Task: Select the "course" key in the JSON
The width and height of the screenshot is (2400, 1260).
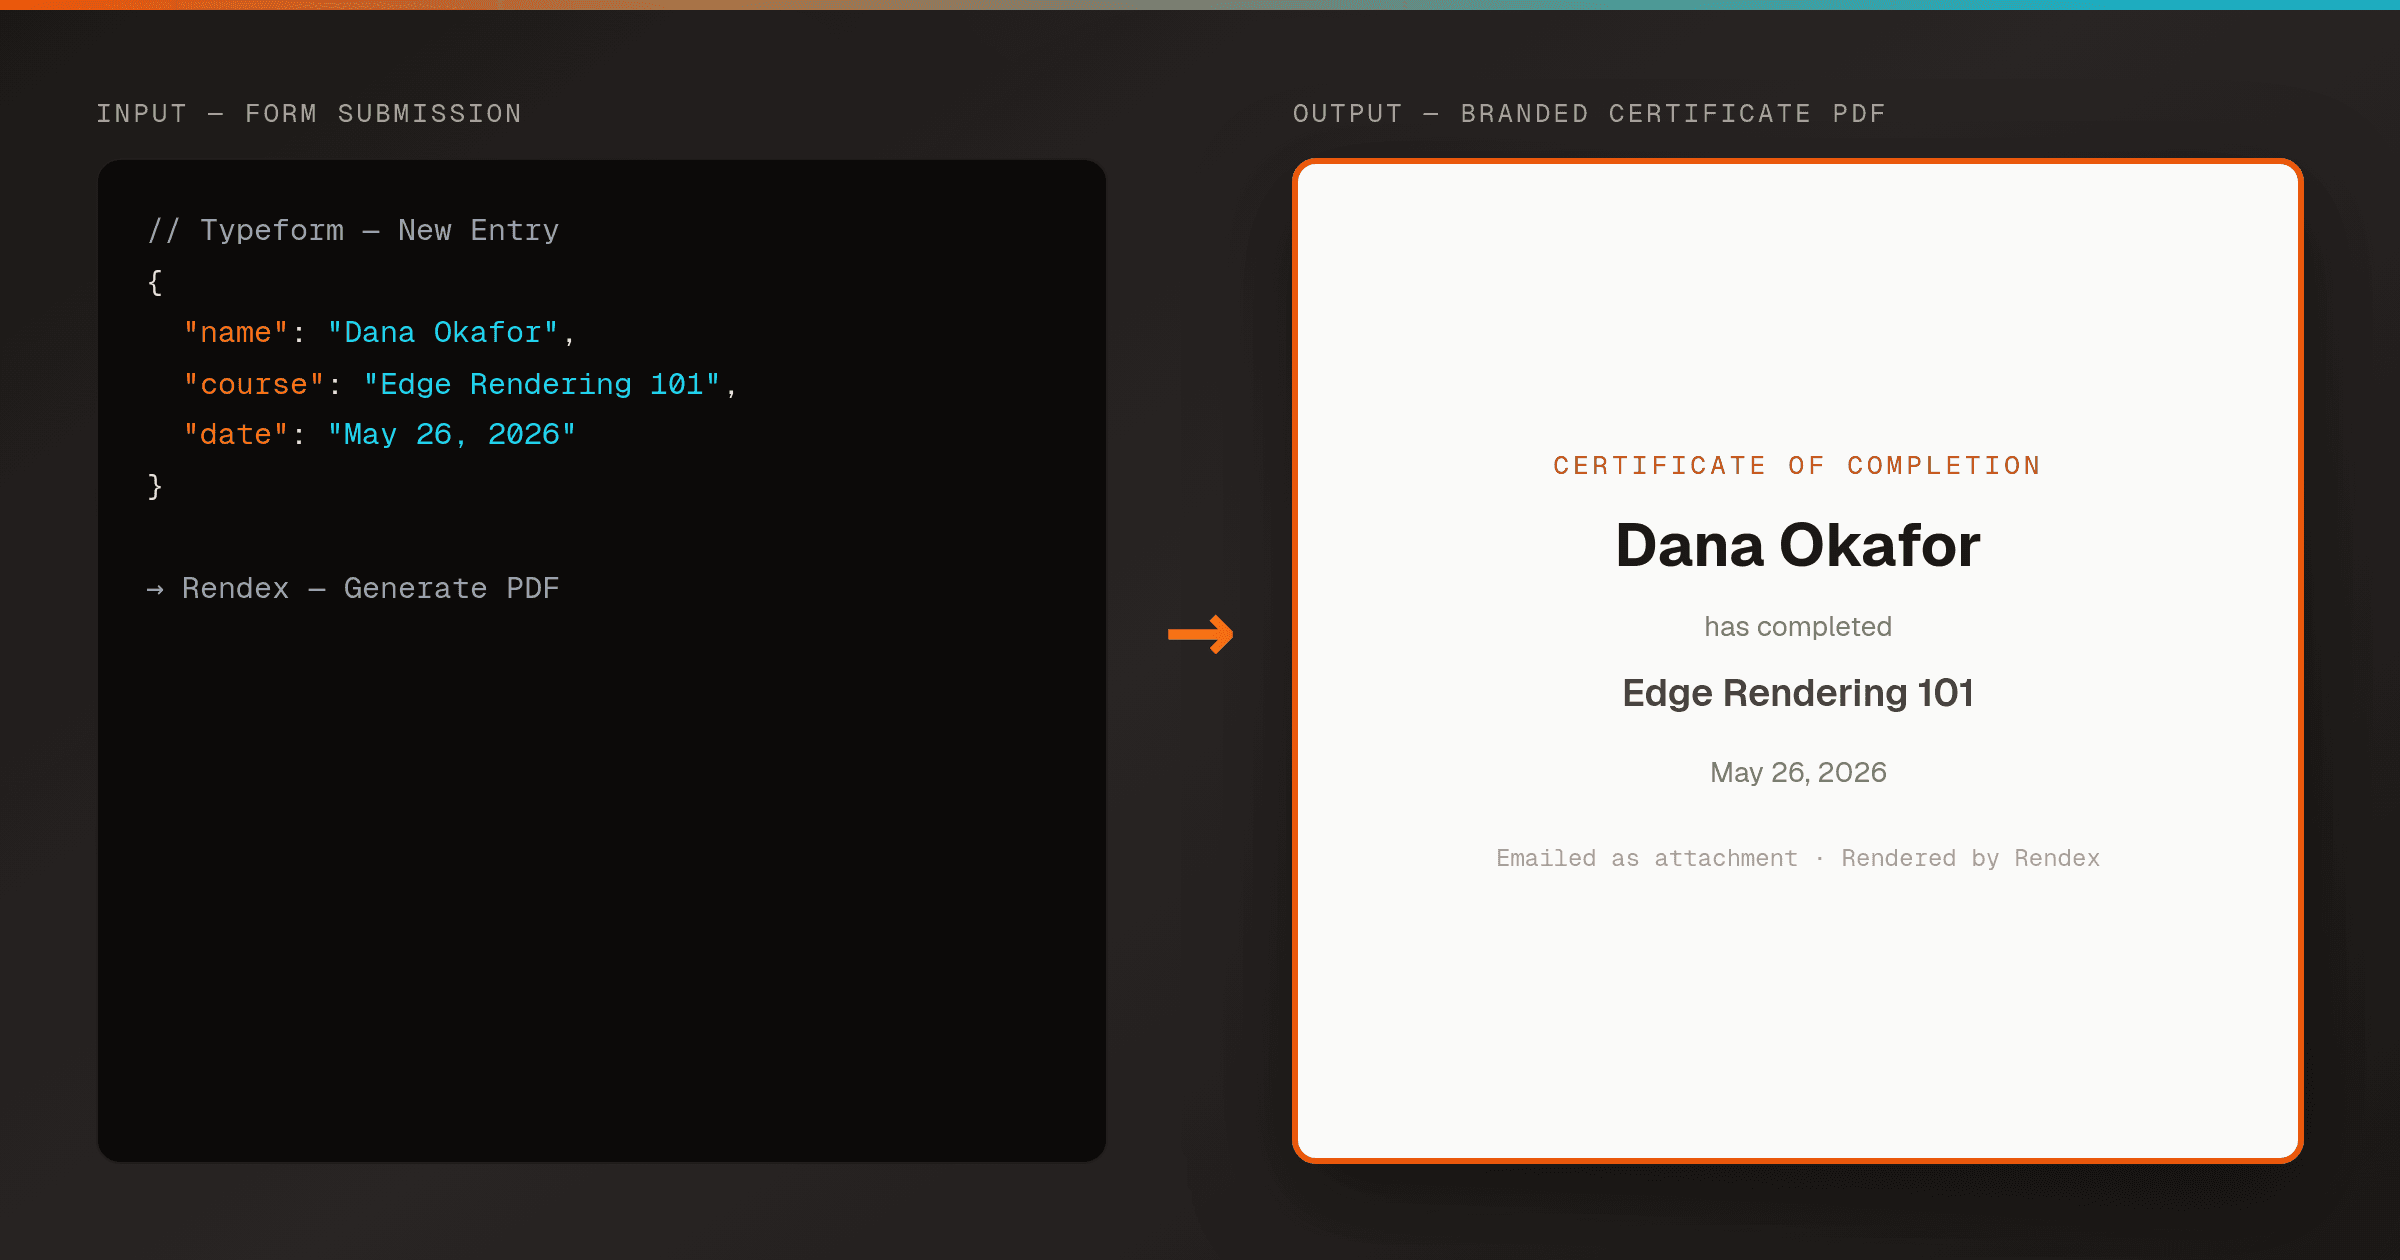Action: [254, 385]
